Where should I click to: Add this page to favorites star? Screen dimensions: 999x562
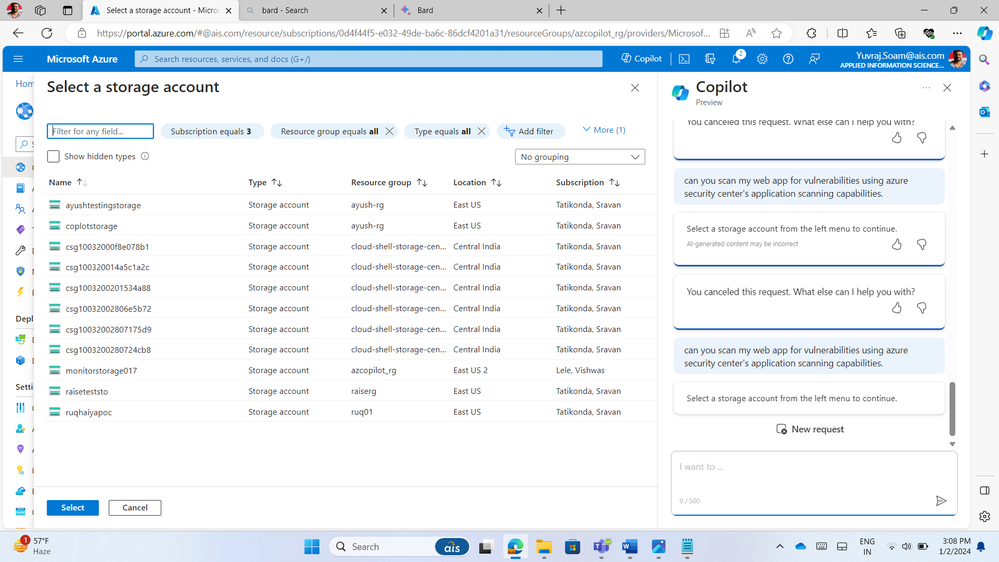pos(776,33)
